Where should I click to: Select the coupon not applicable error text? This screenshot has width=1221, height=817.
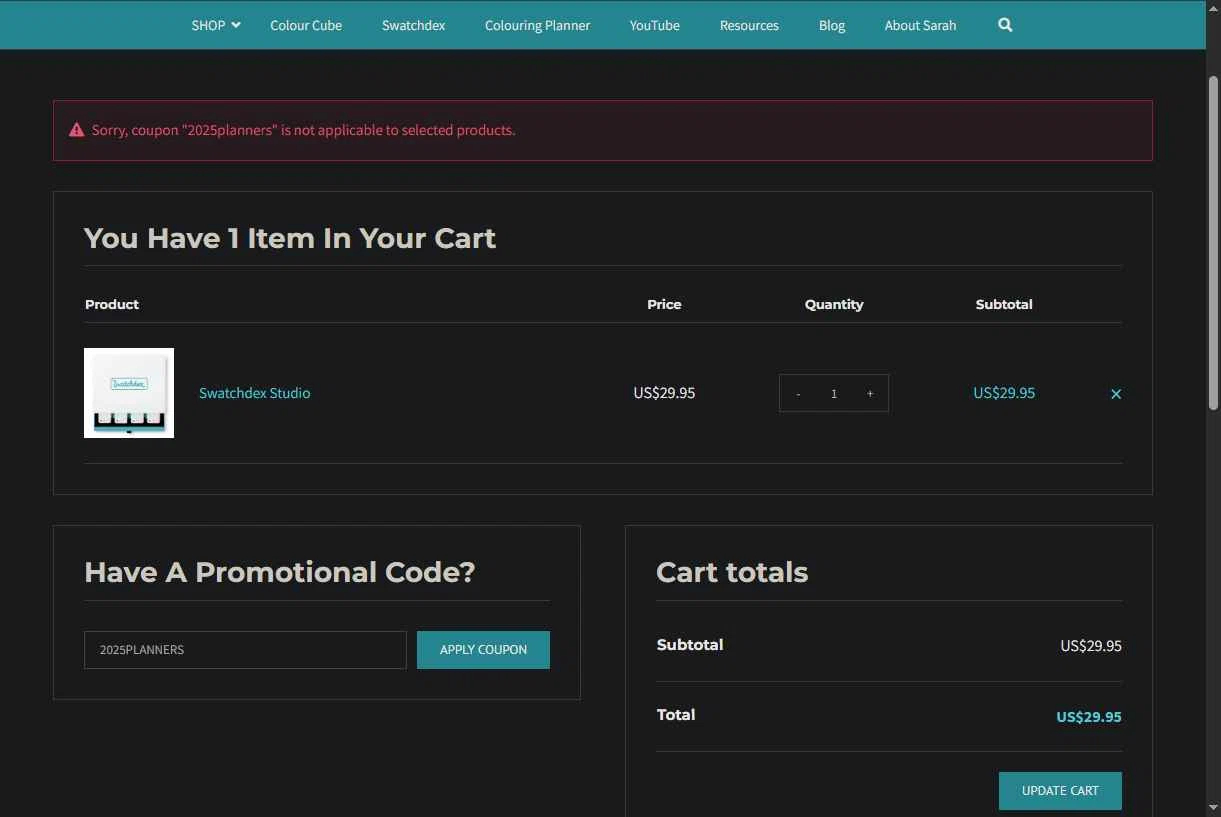point(303,130)
